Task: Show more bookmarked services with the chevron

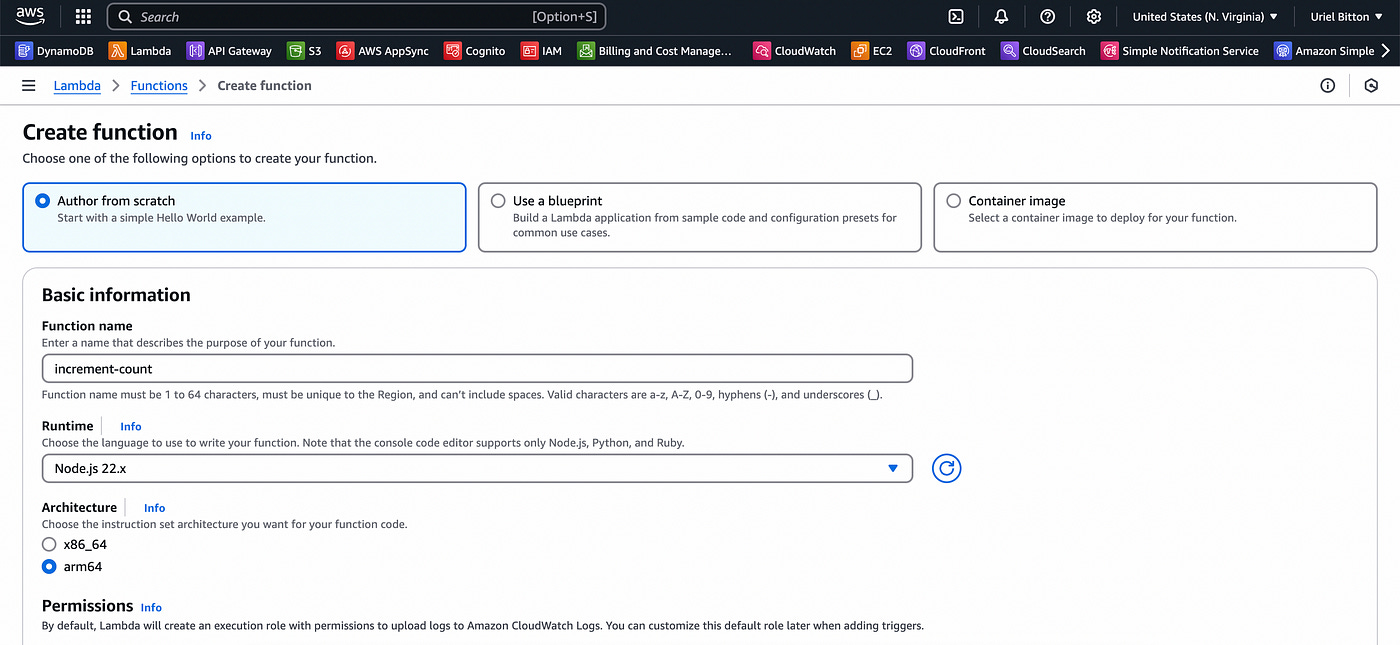Action: [1385, 51]
